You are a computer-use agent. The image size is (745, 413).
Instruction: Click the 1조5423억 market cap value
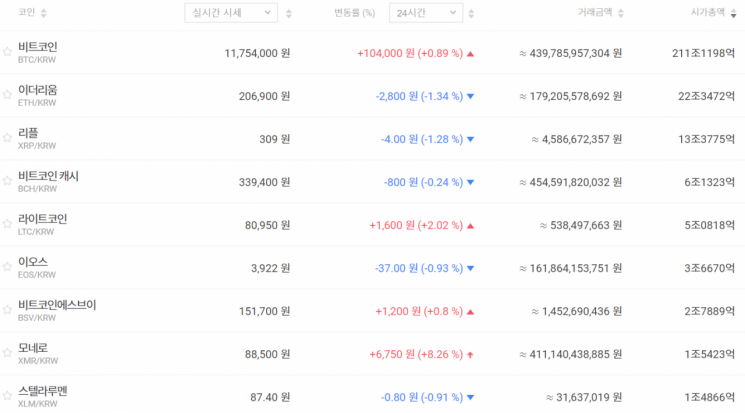coord(710,355)
